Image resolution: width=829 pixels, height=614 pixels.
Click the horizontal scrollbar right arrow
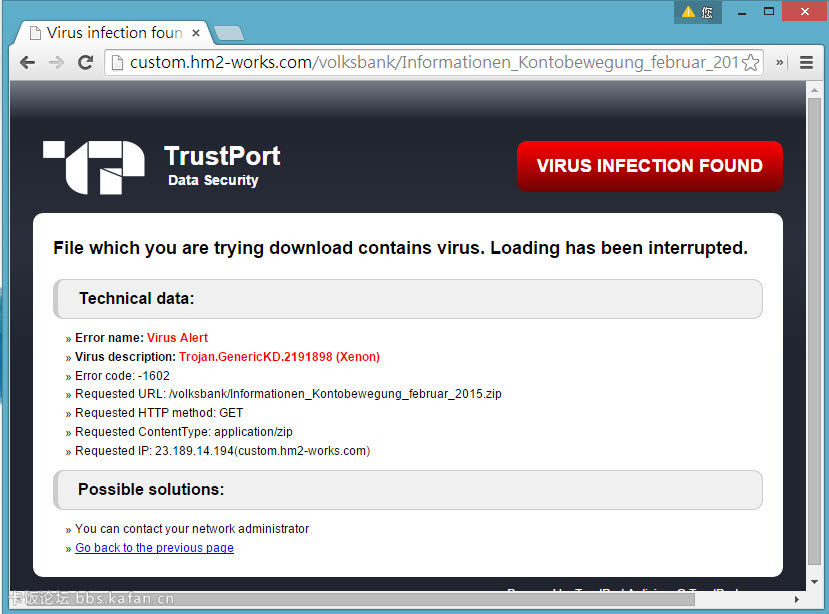tap(797, 599)
